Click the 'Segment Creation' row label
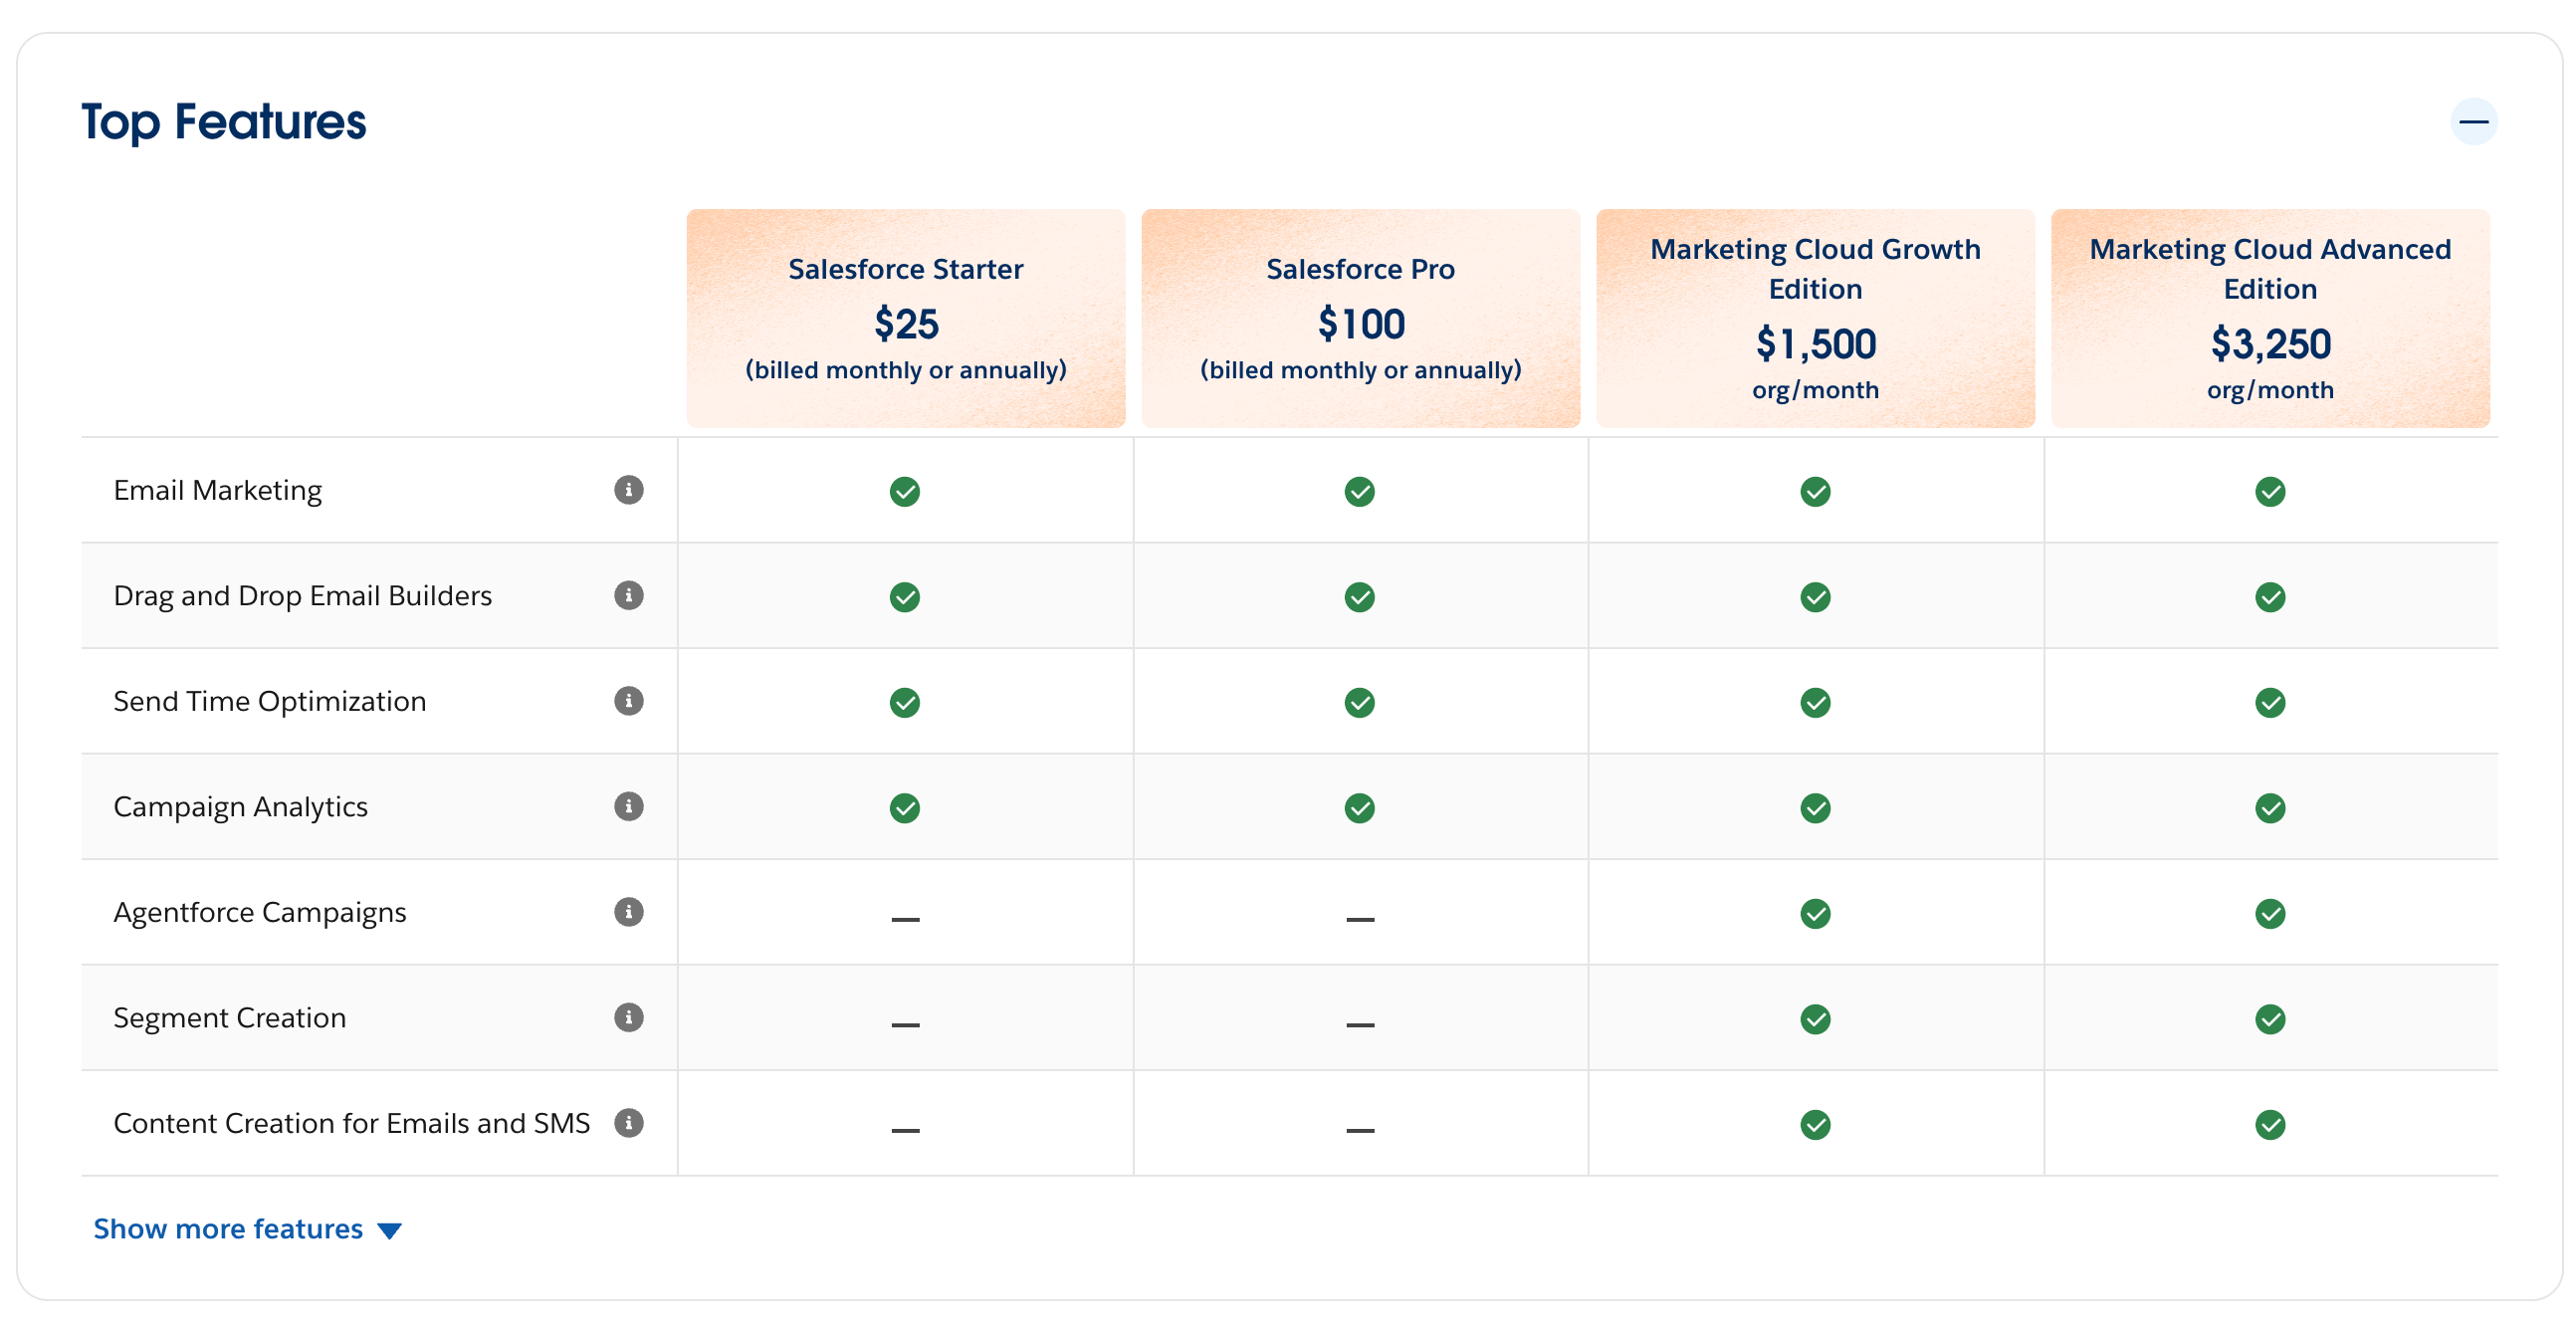Viewport: 2576px width, 1330px height. [229, 1018]
